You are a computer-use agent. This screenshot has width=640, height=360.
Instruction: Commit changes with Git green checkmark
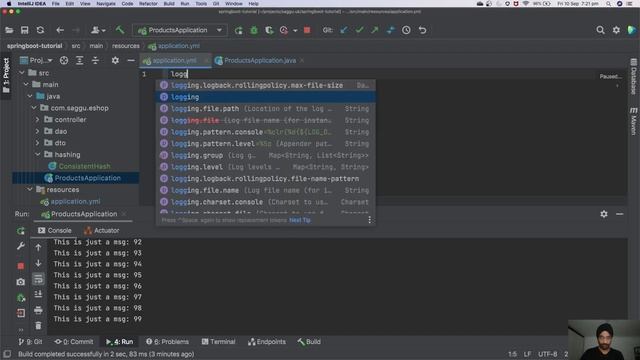click(359, 30)
